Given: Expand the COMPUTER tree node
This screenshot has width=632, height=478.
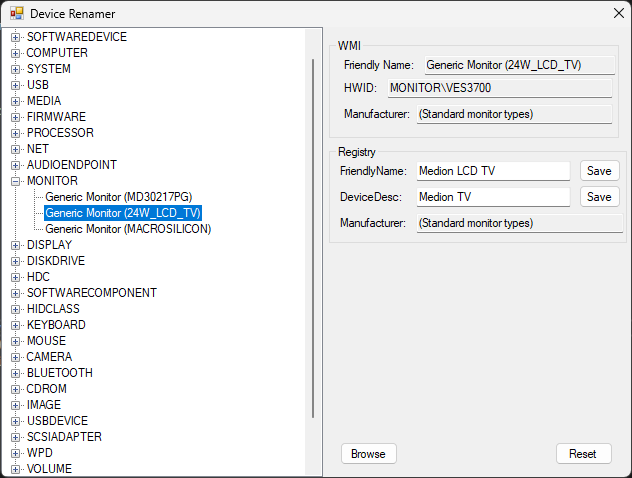Looking at the screenshot, I should [x=15, y=53].
